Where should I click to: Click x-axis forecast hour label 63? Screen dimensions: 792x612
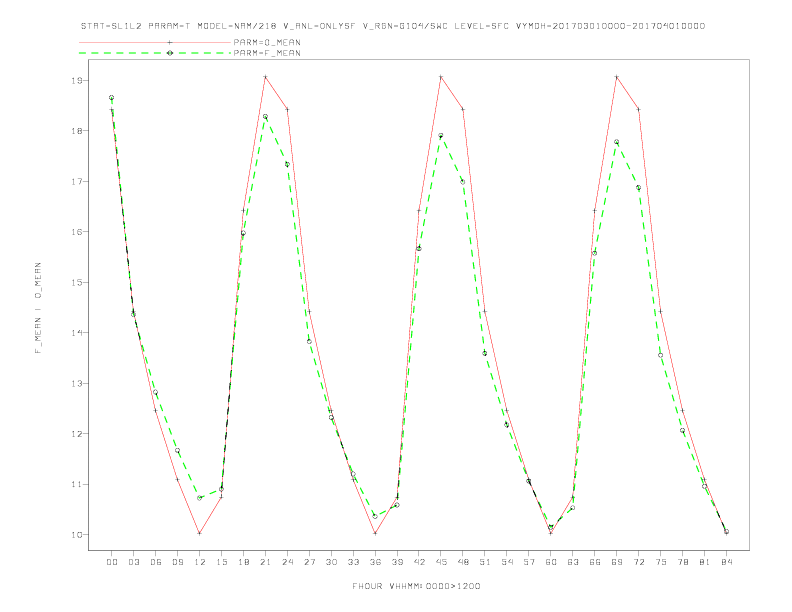click(x=573, y=562)
